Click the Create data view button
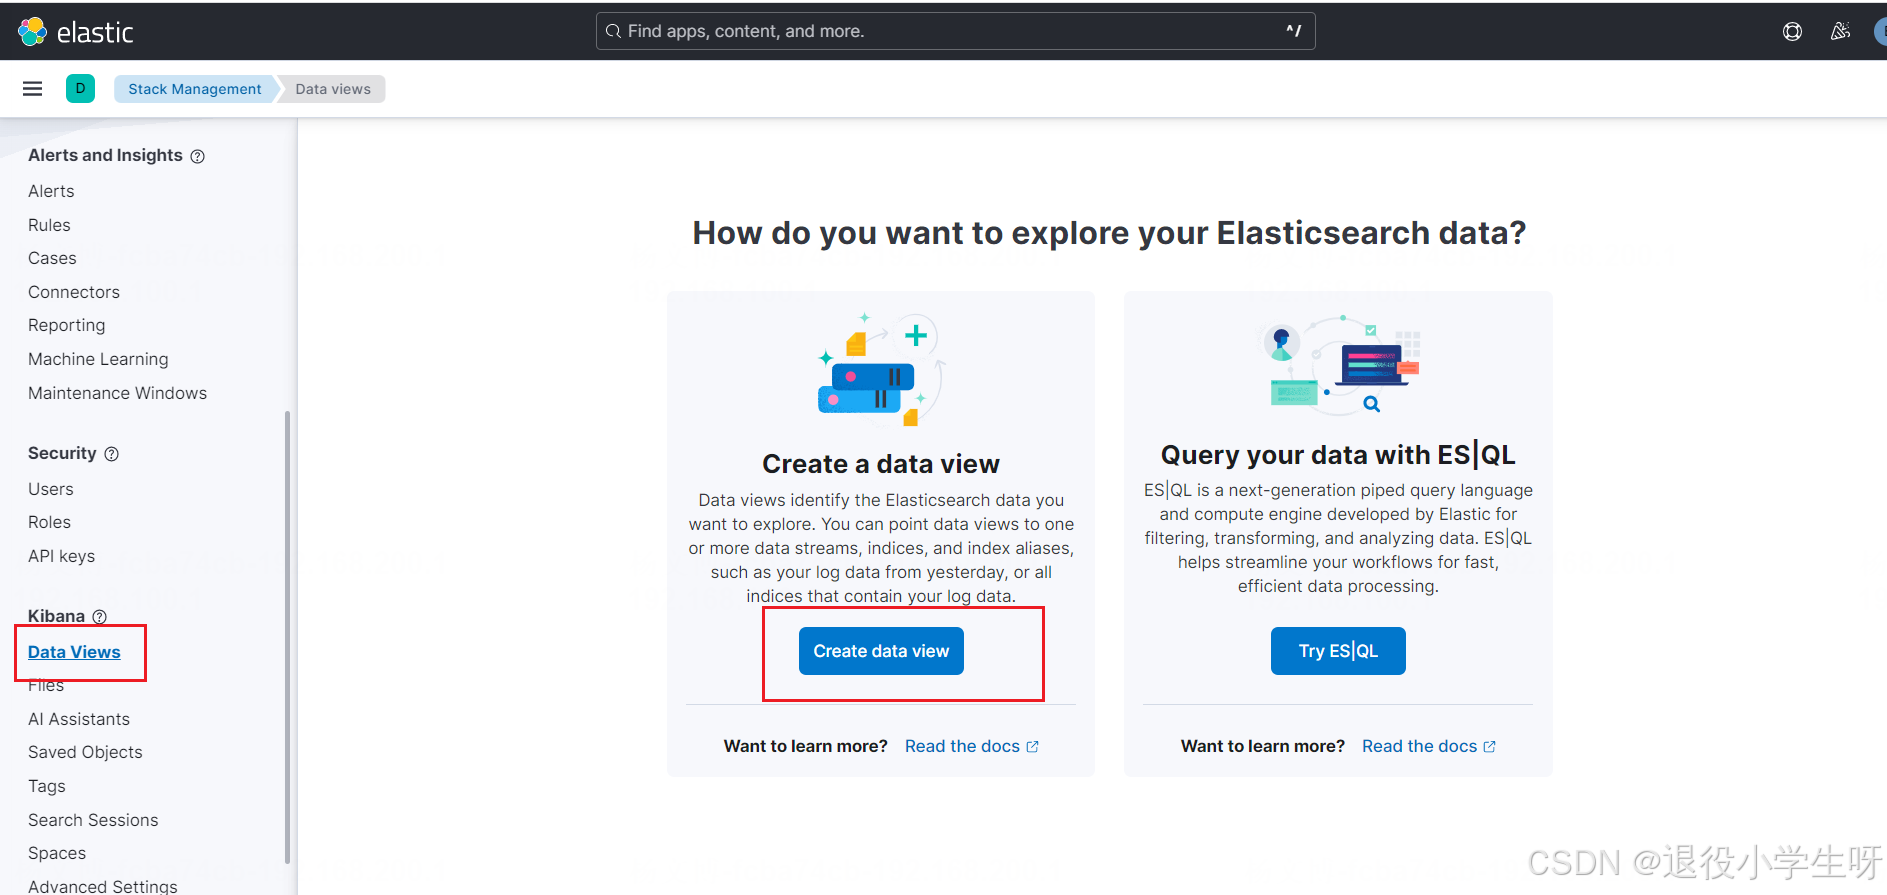1887x895 pixels. pos(881,651)
